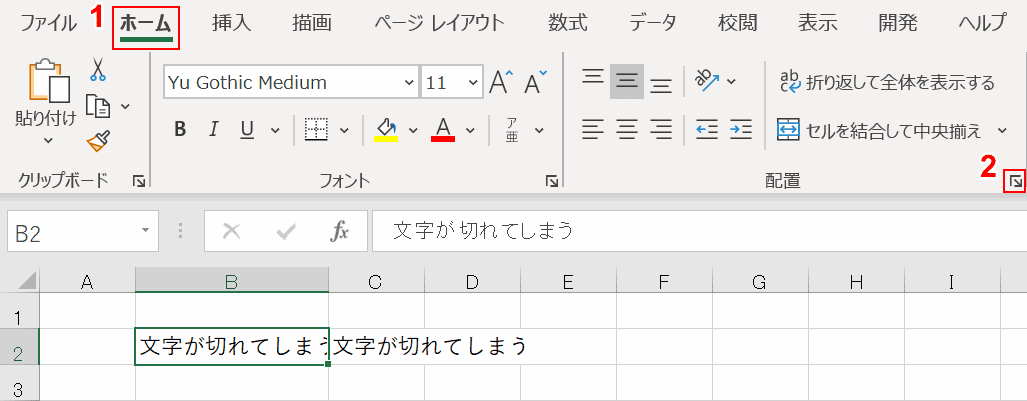Click the Paste (貼り付け) clipboard icon
1027x401 pixels.
coord(50,80)
